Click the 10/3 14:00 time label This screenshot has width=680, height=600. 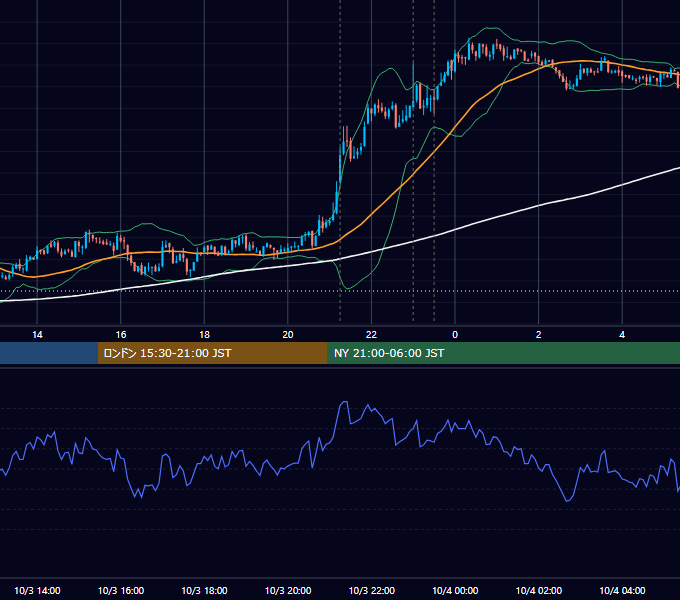point(37,590)
